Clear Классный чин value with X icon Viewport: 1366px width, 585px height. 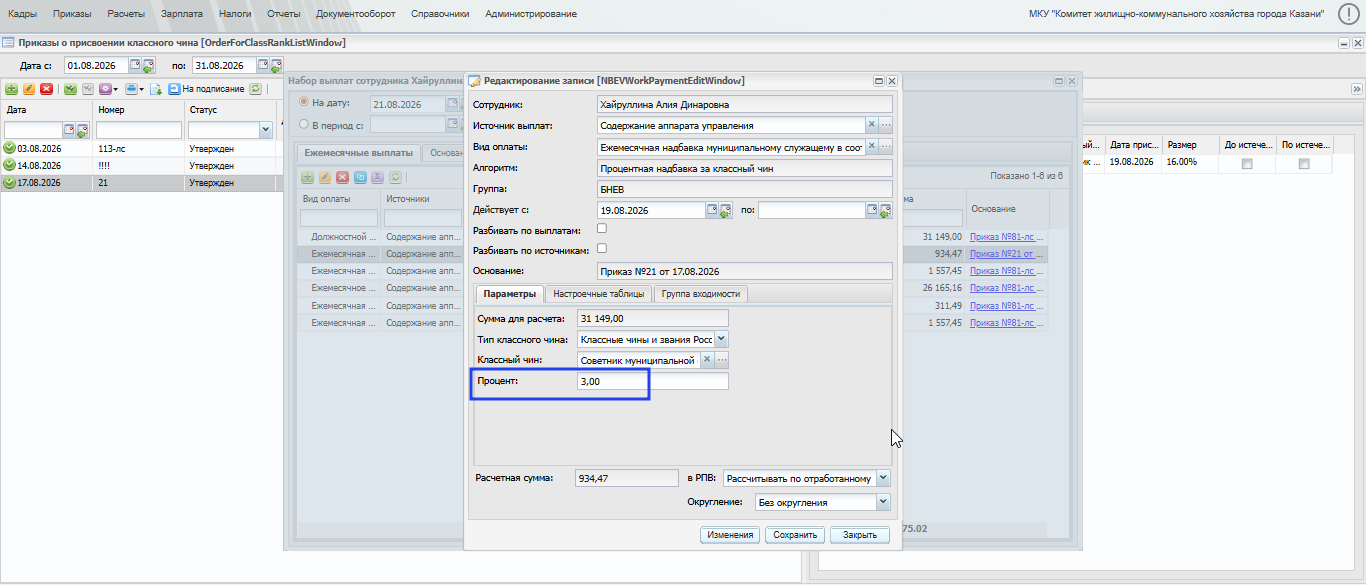pyautogui.click(x=707, y=360)
